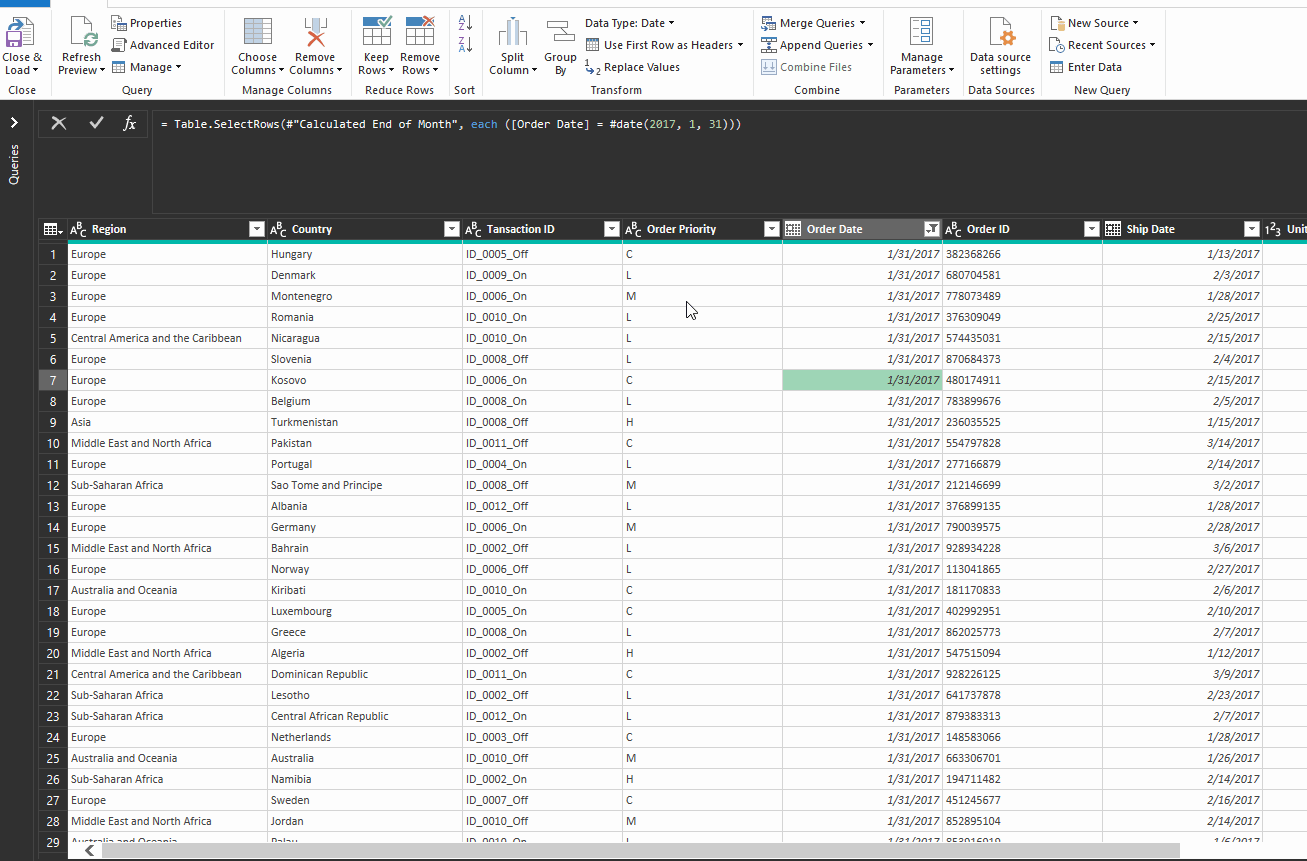Click the Manage Parameters icon
The width and height of the screenshot is (1307, 861).
tap(921, 32)
